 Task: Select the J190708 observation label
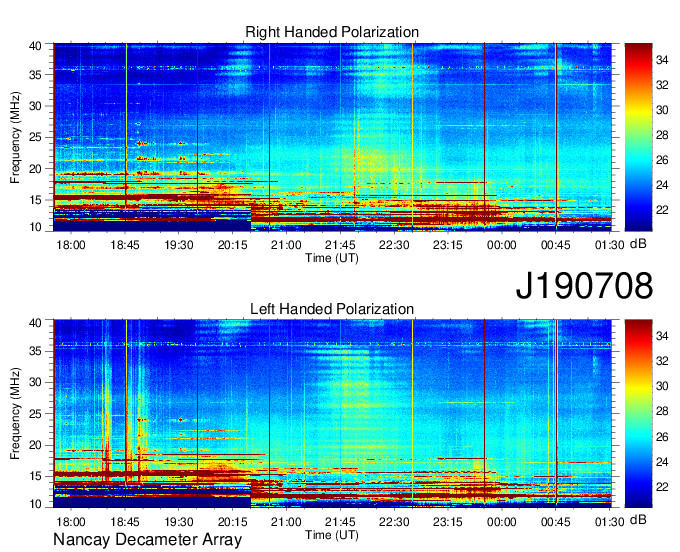[584, 286]
